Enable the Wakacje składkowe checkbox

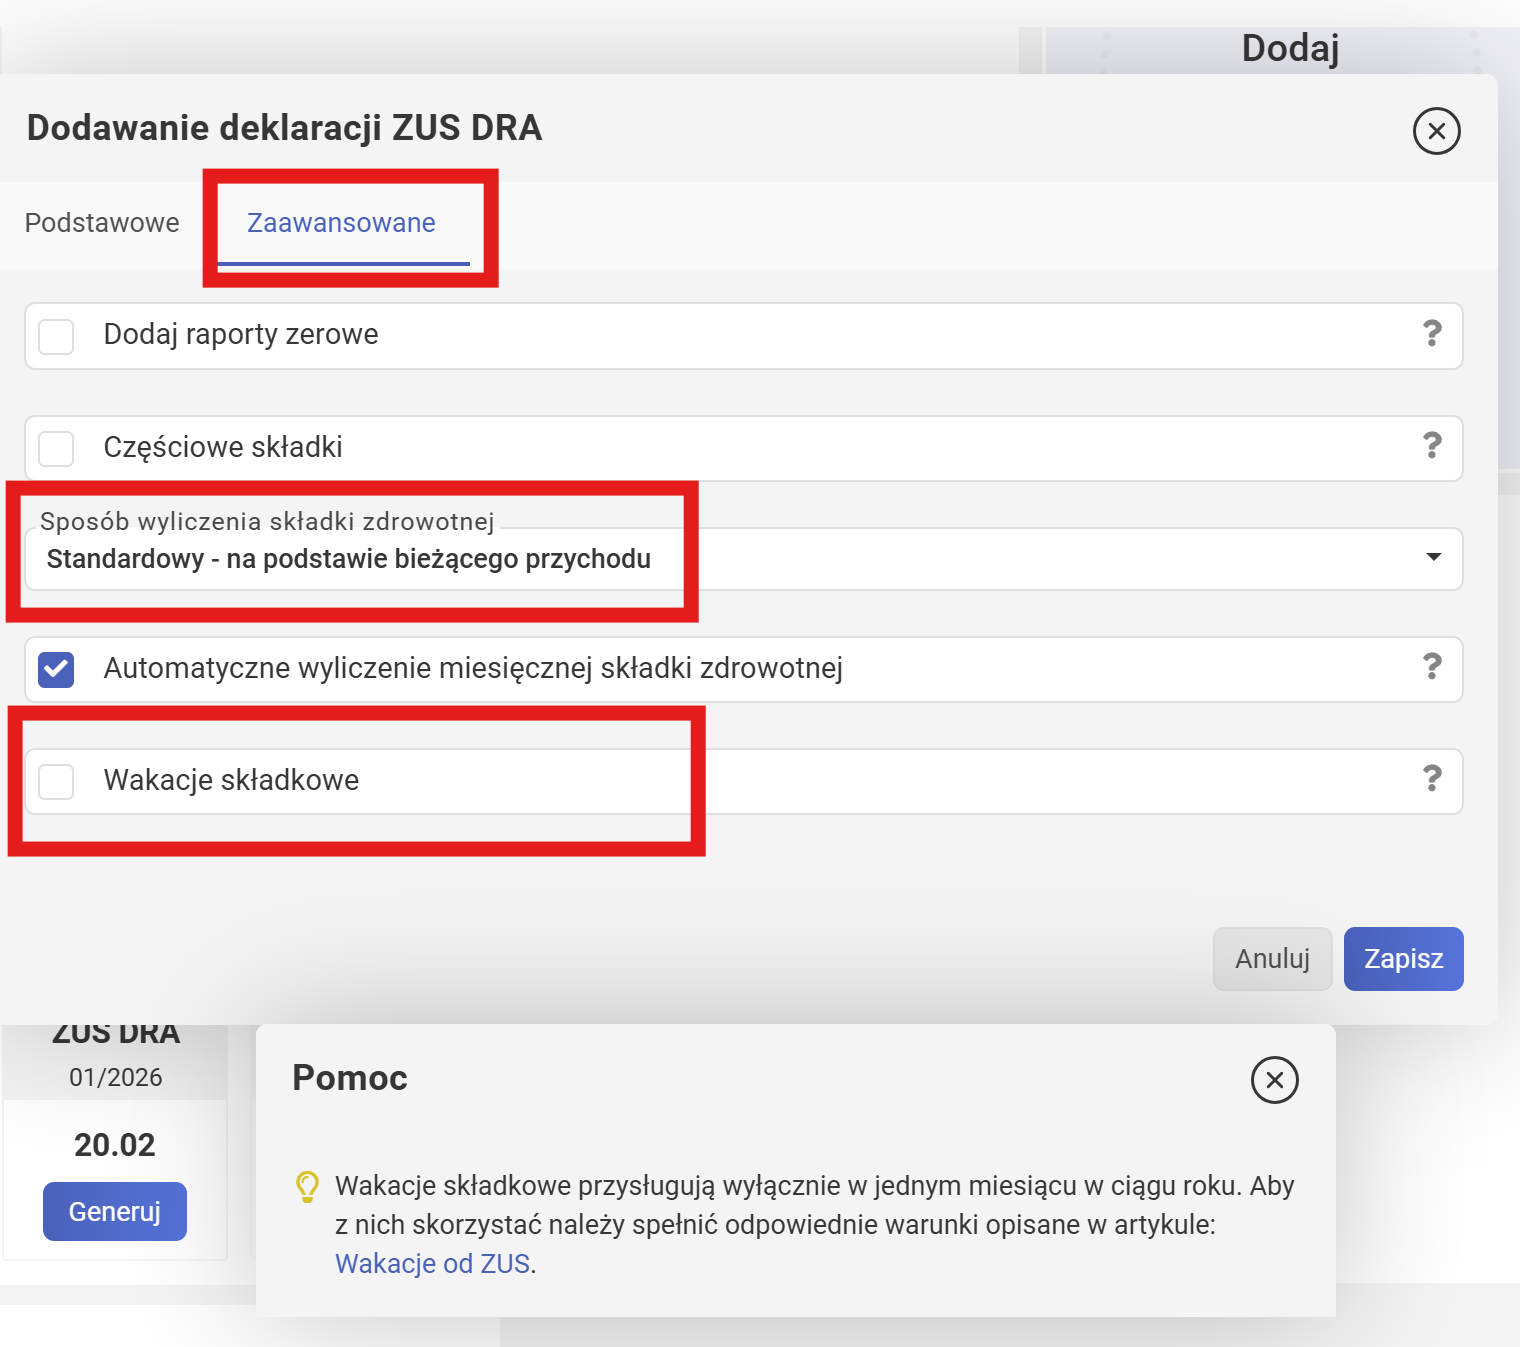(57, 781)
